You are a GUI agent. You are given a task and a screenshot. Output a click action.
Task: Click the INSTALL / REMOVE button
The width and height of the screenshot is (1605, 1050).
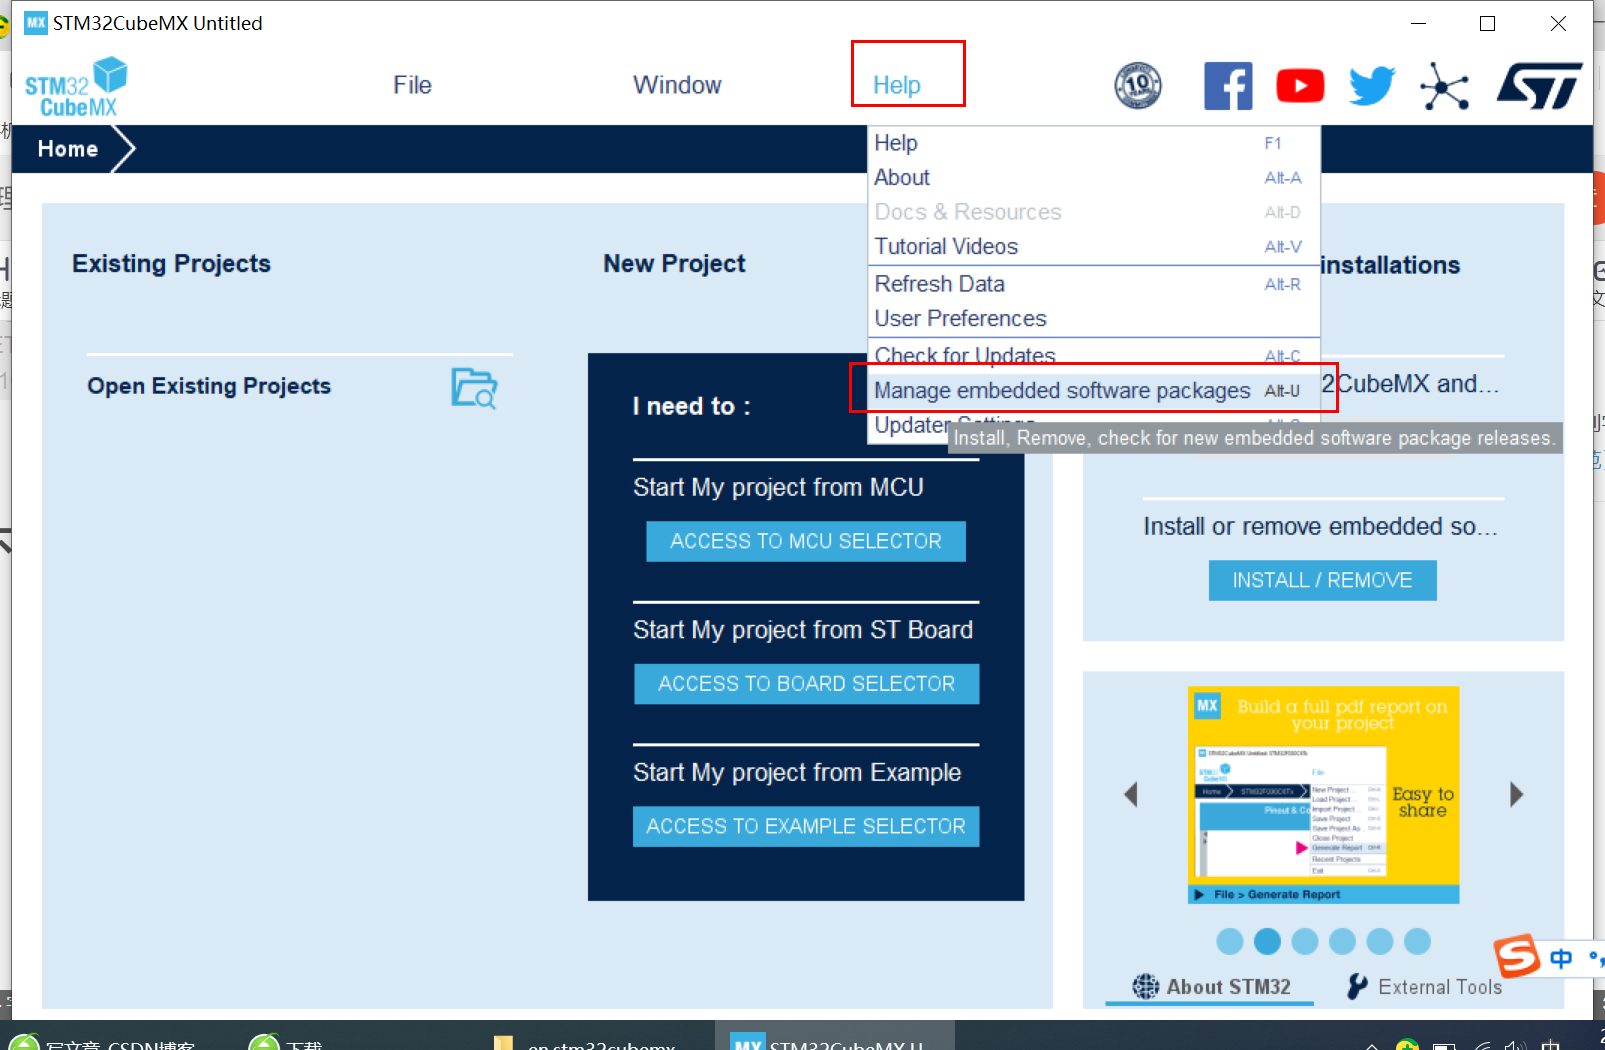click(1322, 580)
